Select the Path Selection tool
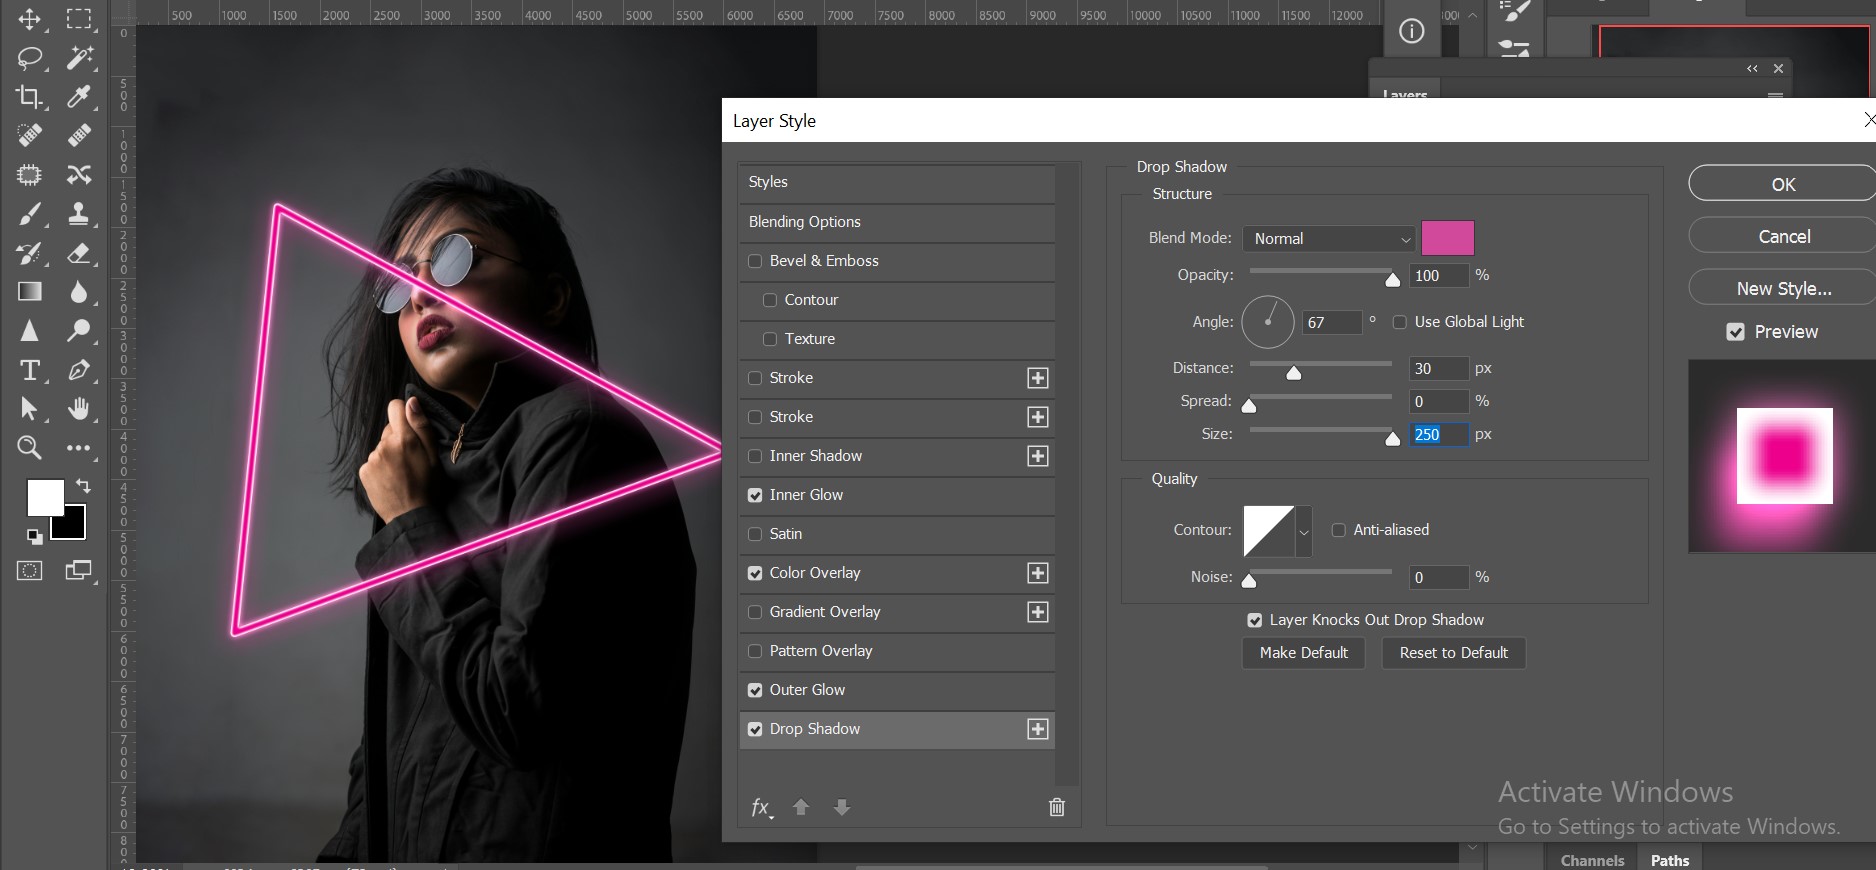Screen dimensions: 1876x870 click(x=29, y=409)
